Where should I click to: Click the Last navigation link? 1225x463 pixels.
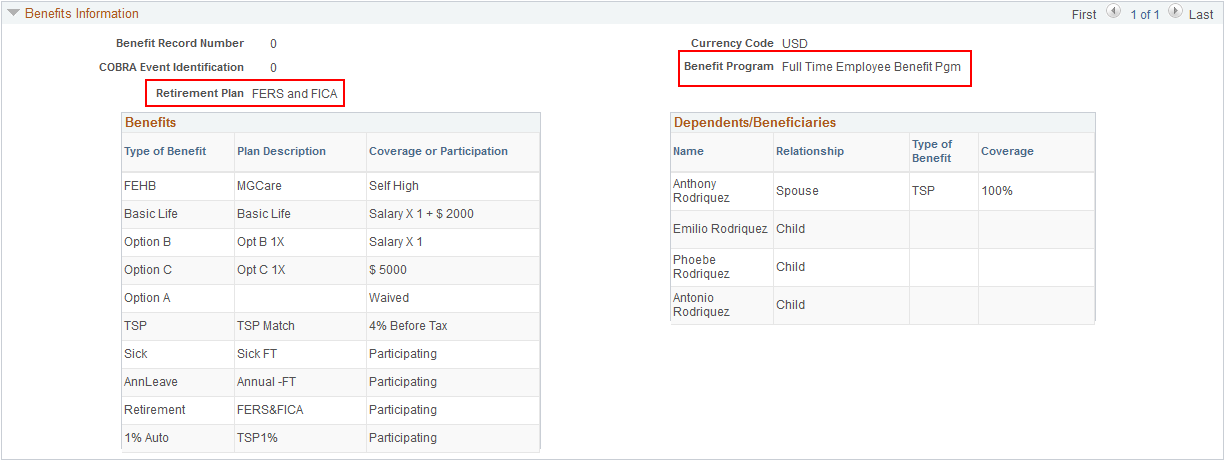[x=1201, y=15]
